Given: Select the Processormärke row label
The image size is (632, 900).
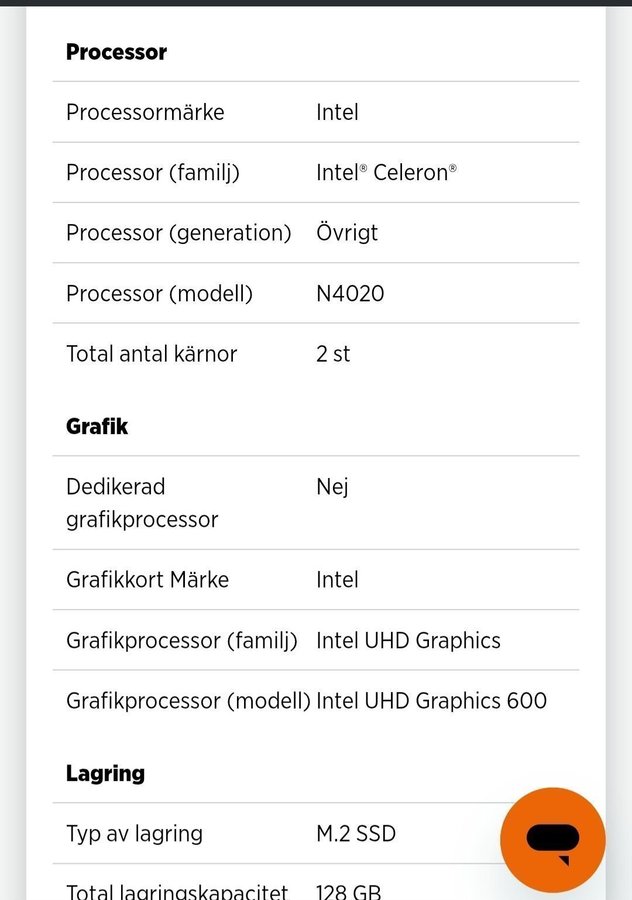Looking at the screenshot, I should [145, 112].
